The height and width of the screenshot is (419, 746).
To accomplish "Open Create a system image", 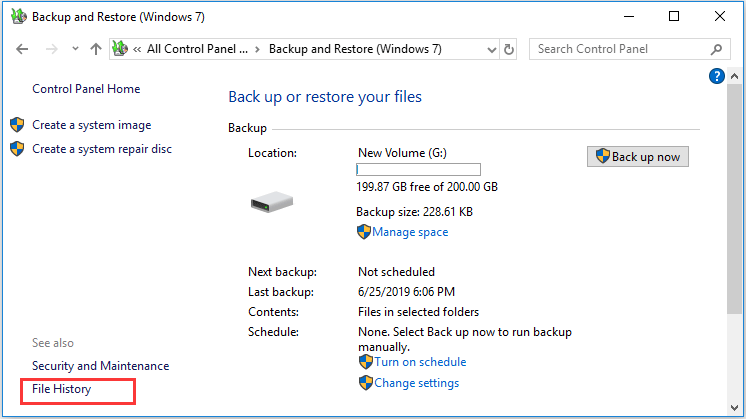I will pos(91,125).
